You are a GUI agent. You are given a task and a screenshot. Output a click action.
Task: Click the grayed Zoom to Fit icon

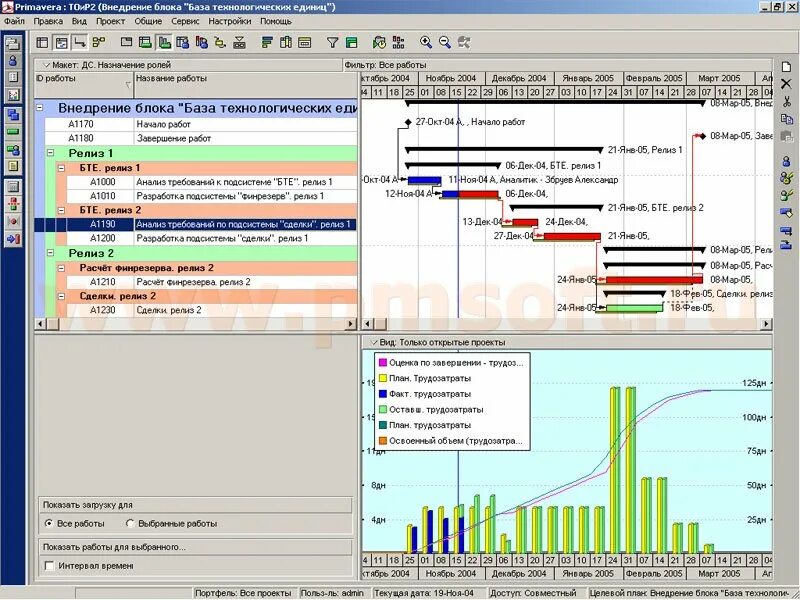tap(464, 43)
